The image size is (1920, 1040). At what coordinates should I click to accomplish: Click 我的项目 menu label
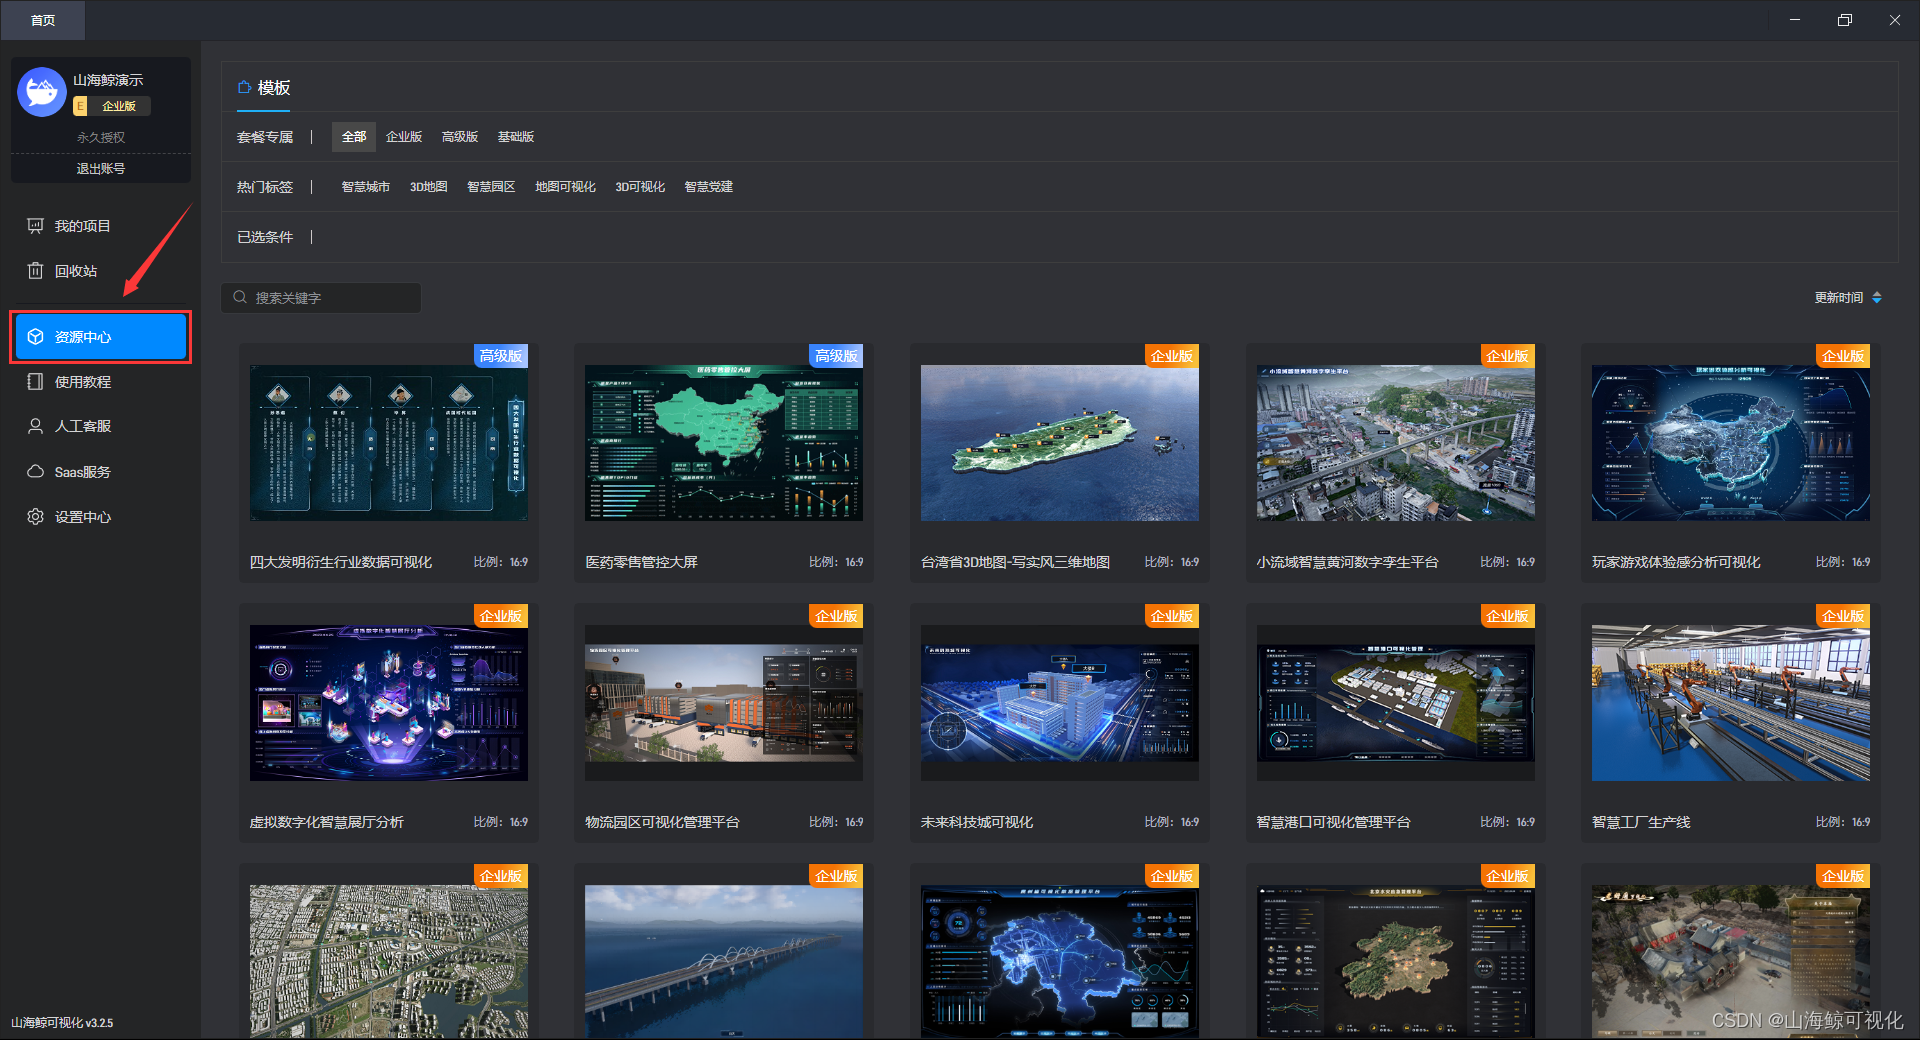83,226
